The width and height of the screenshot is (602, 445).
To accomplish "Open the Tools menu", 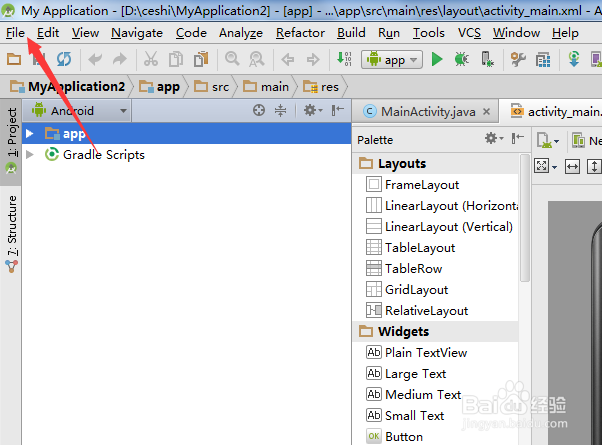I will (x=428, y=33).
